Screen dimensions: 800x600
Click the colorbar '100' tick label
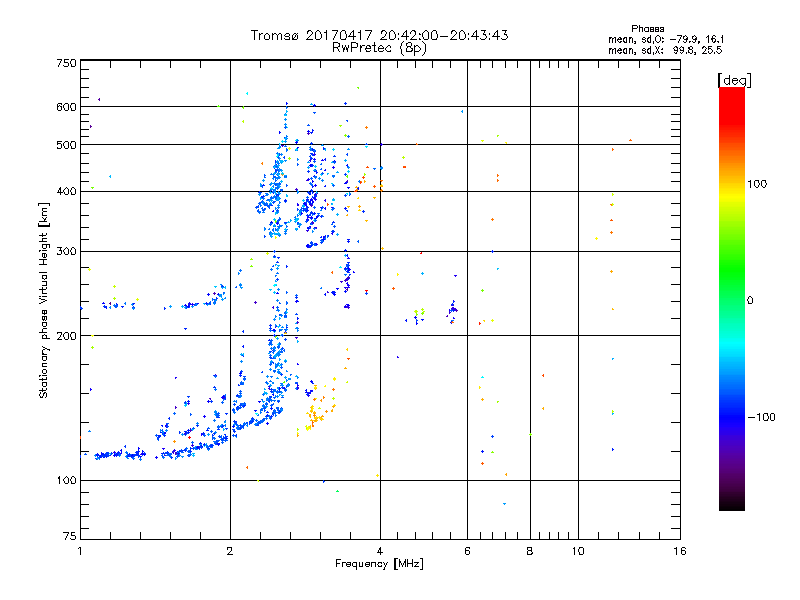pos(757,184)
